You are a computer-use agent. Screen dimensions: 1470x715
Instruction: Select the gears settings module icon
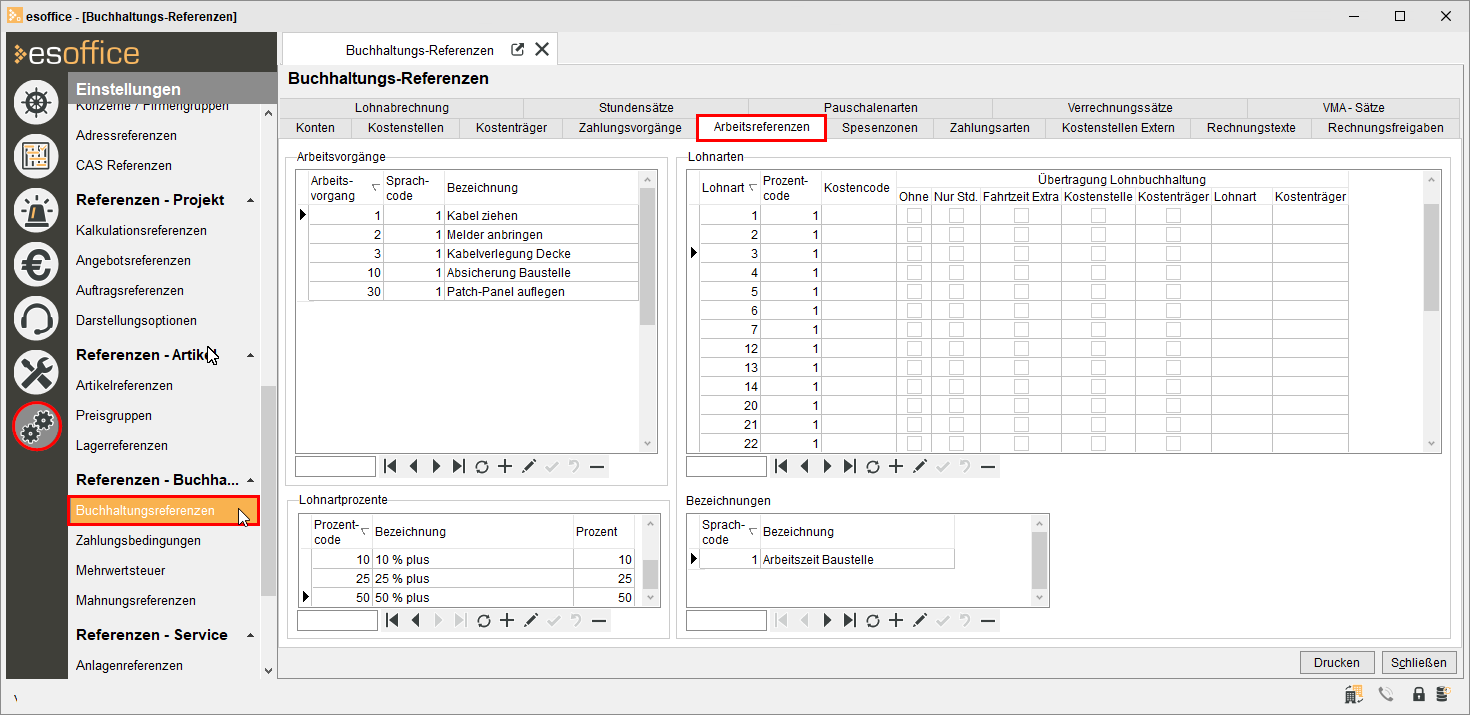(x=36, y=427)
